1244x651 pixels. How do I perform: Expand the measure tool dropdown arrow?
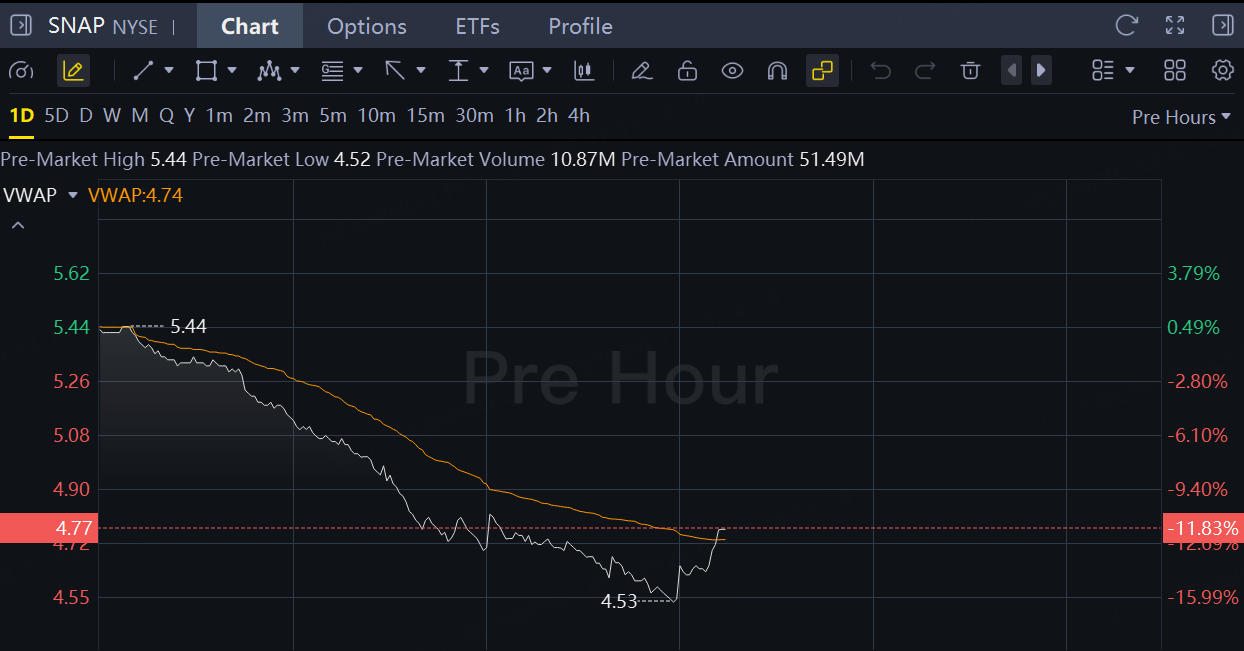[x=484, y=70]
